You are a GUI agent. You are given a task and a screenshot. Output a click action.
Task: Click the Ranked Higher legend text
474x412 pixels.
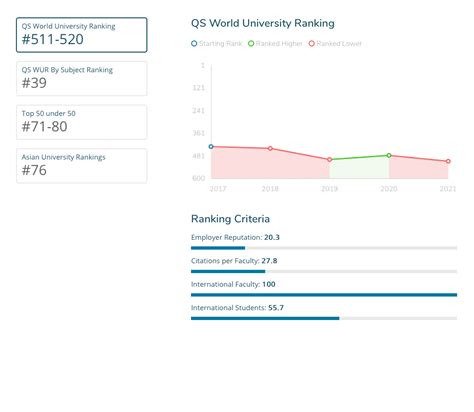tap(279, 43)
